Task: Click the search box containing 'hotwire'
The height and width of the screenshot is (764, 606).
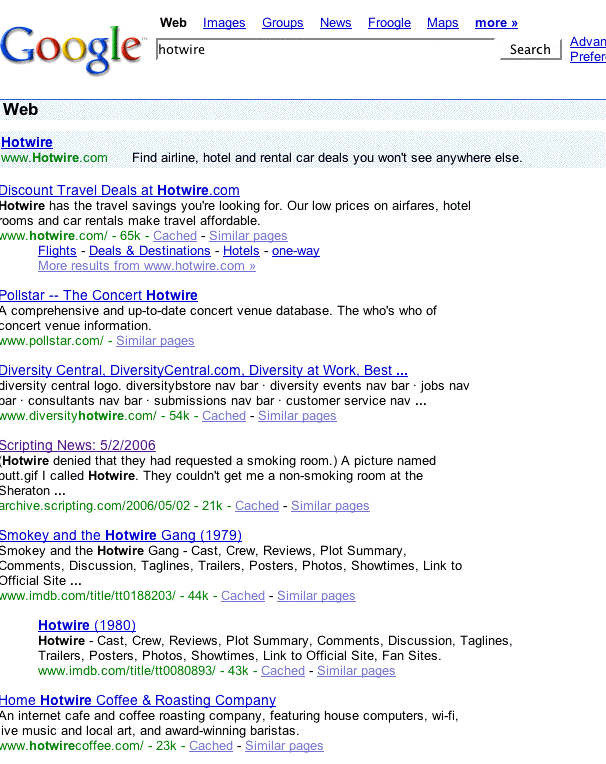Action: [x=325, y=49]
